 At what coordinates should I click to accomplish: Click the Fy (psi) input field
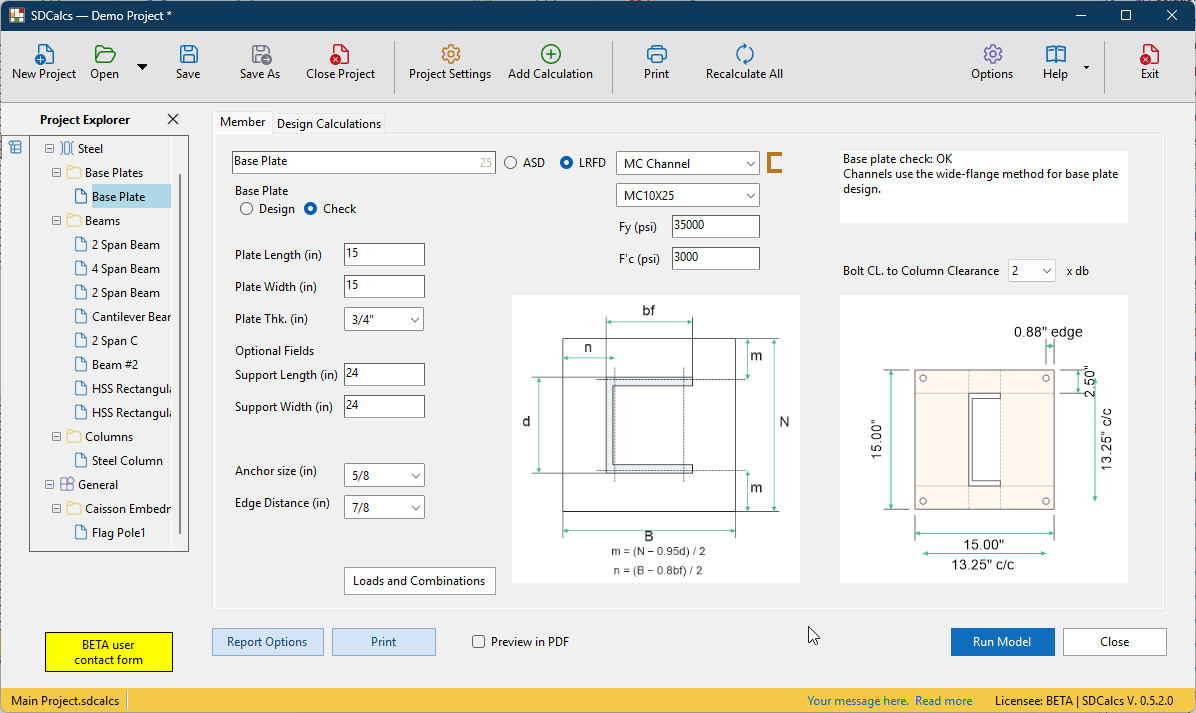tap(715, 226)
